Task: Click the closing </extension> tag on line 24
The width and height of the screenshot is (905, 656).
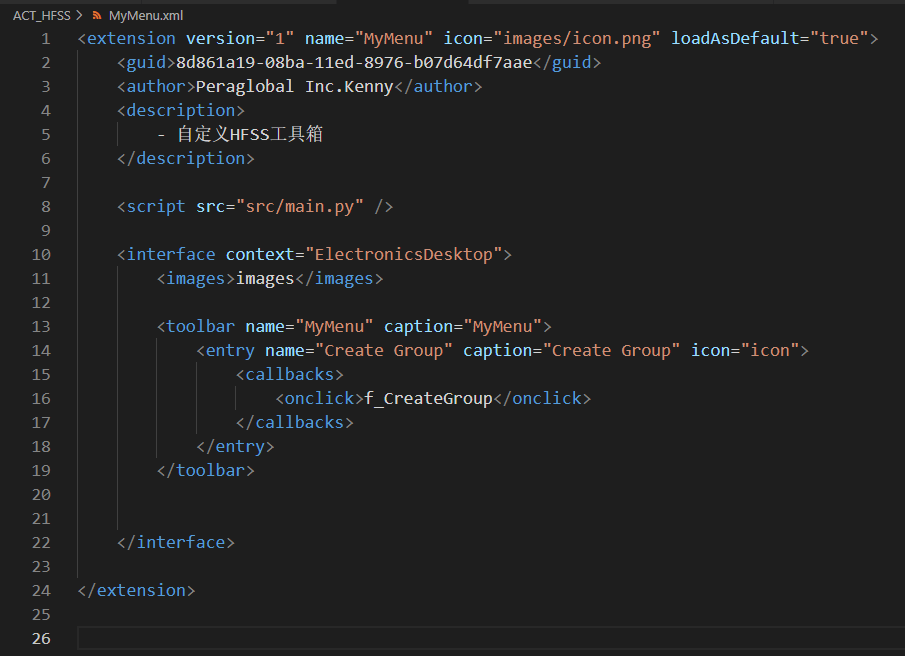Action: coord(135,590)
